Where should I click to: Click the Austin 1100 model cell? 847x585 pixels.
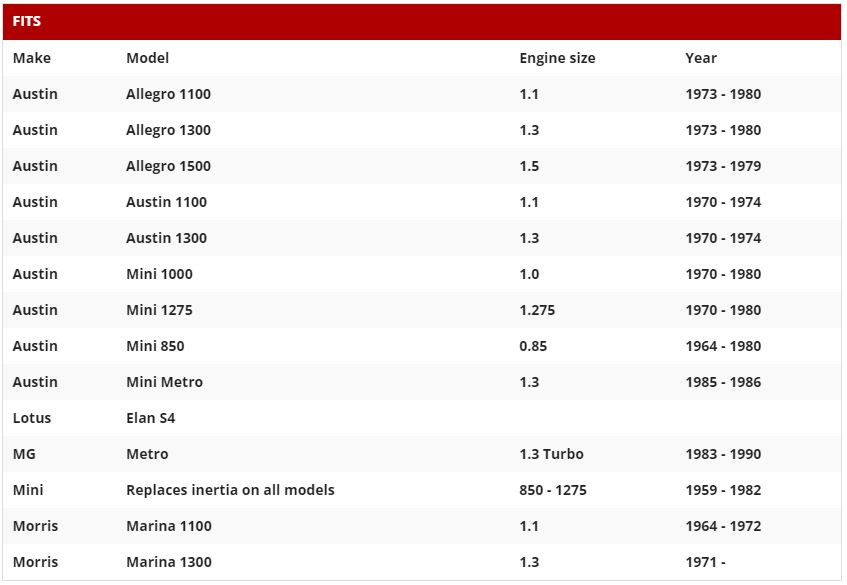click(x=166, y=202)
